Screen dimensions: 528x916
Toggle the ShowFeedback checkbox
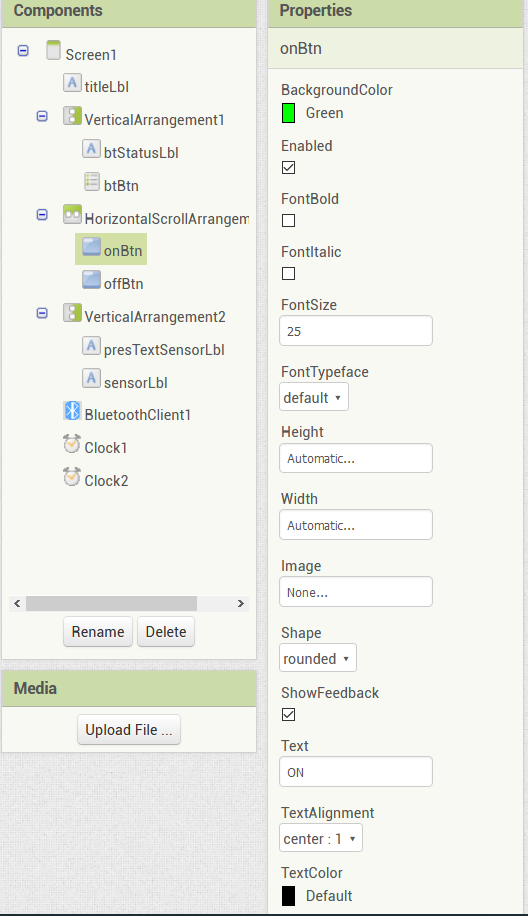tap(289, 714)
